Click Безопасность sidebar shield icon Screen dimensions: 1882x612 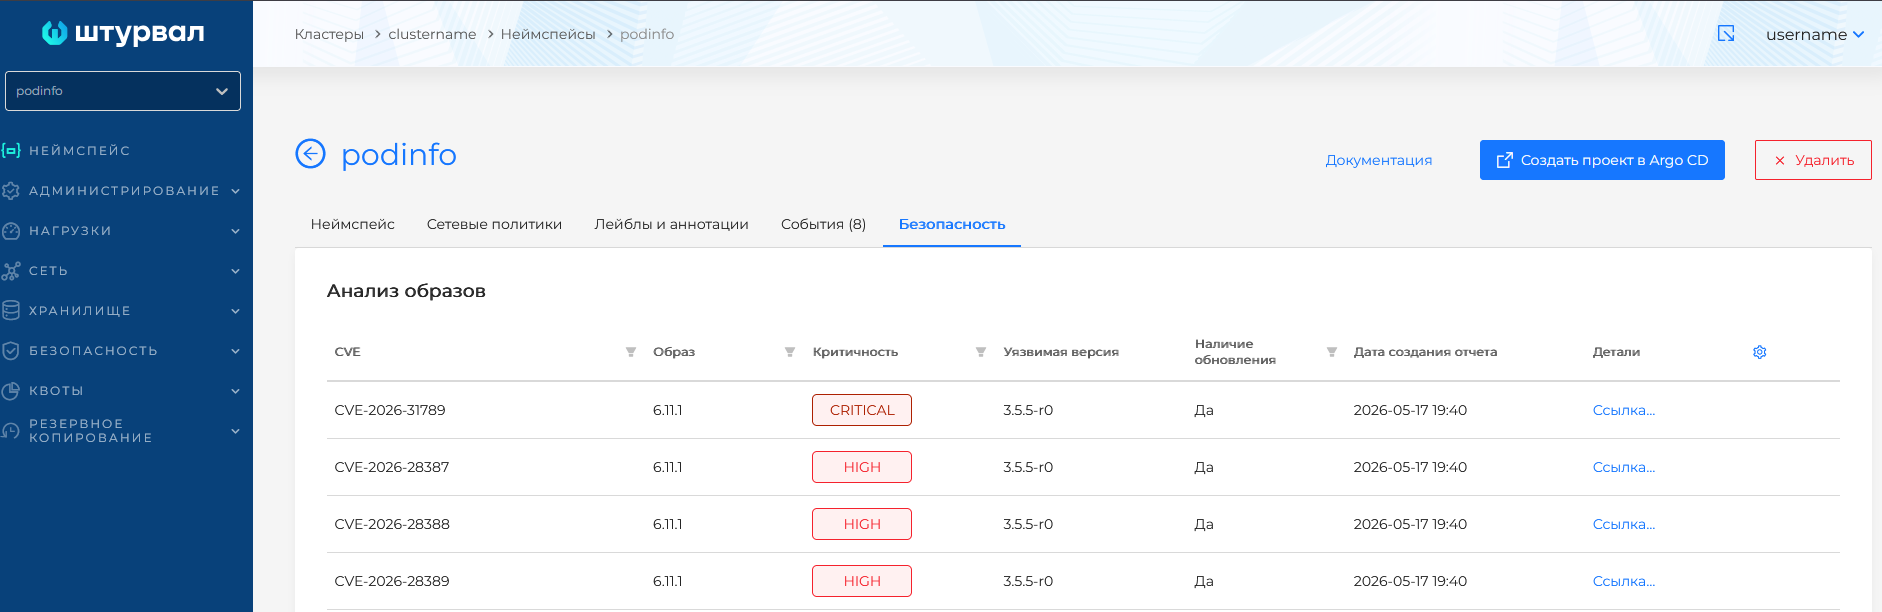coord(11,350)
